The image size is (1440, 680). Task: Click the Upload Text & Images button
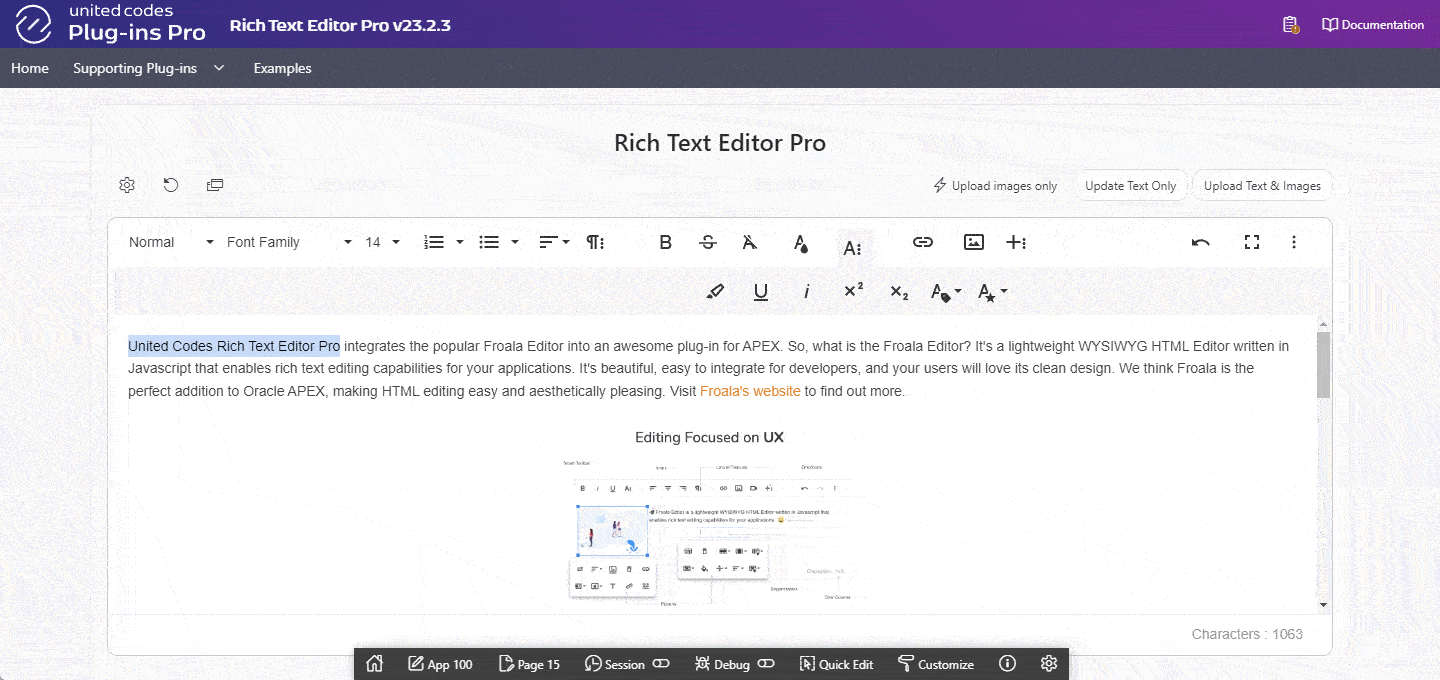pyautogui.click(x=1262, y=186)
